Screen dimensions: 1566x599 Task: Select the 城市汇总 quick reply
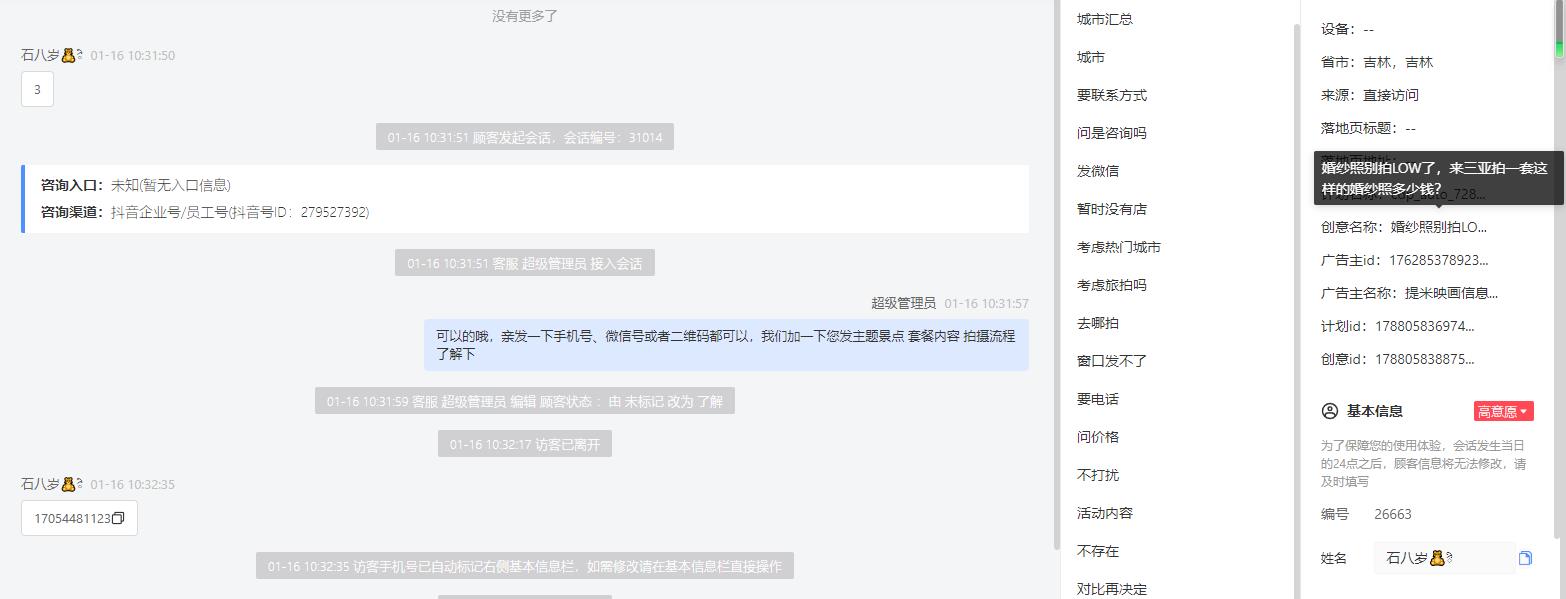tap(1105, 19)
